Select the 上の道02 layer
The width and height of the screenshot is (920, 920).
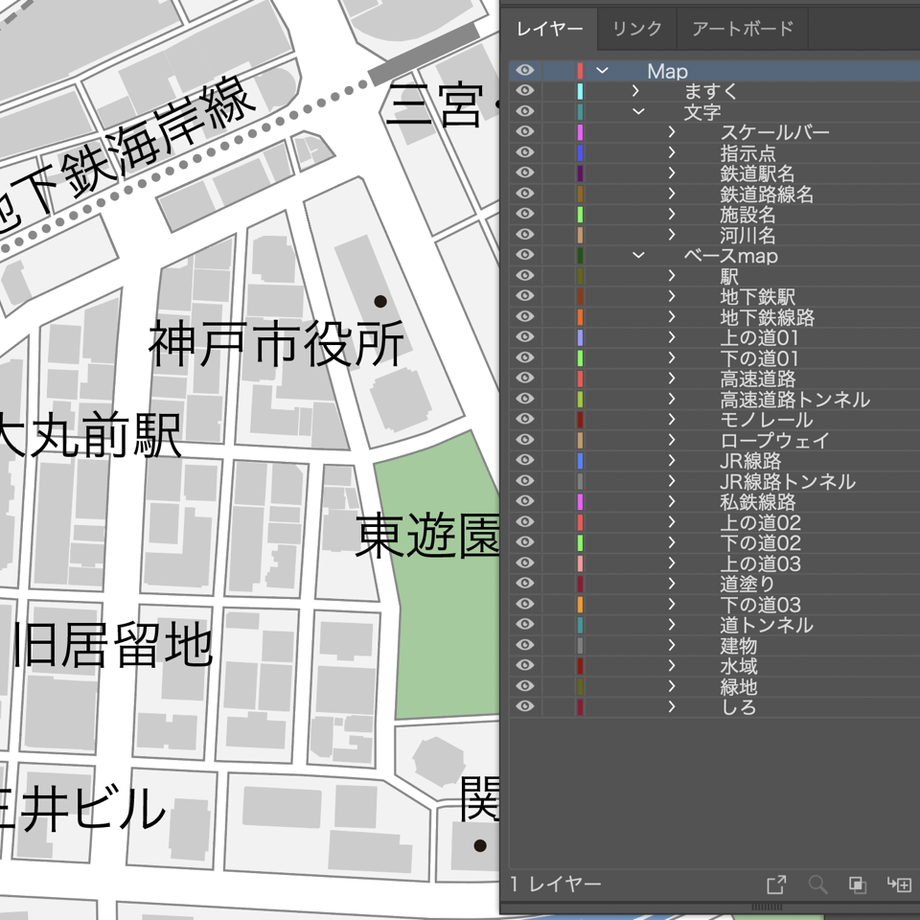tap(760, 522)
